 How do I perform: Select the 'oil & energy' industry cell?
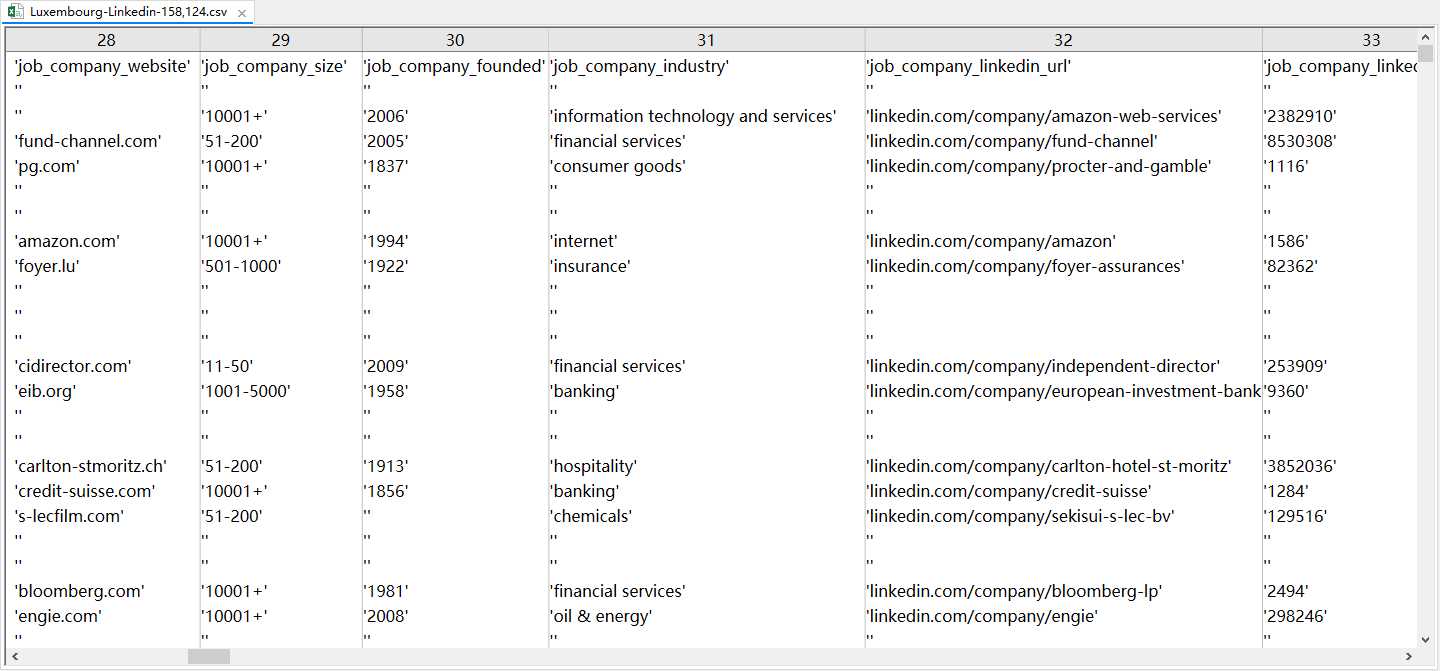pyautogui.click(x=706, y=616)
